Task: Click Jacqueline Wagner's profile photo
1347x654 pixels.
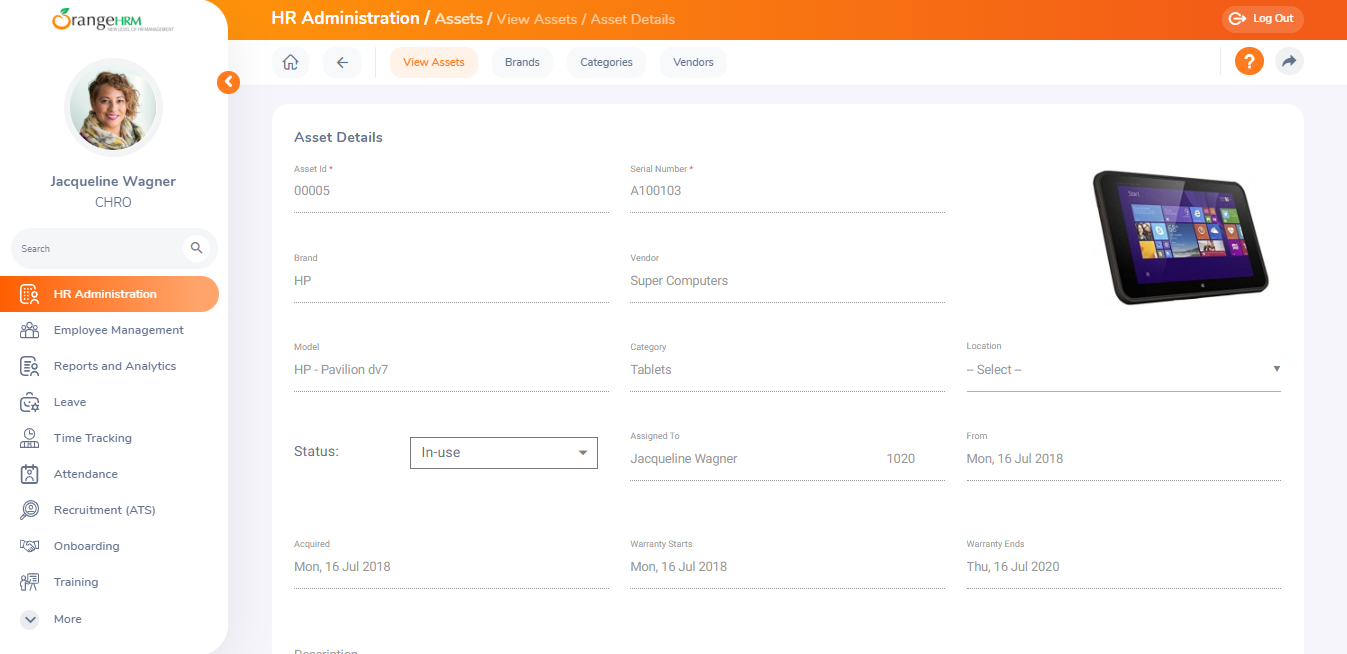Action: [x=113, y=107]
